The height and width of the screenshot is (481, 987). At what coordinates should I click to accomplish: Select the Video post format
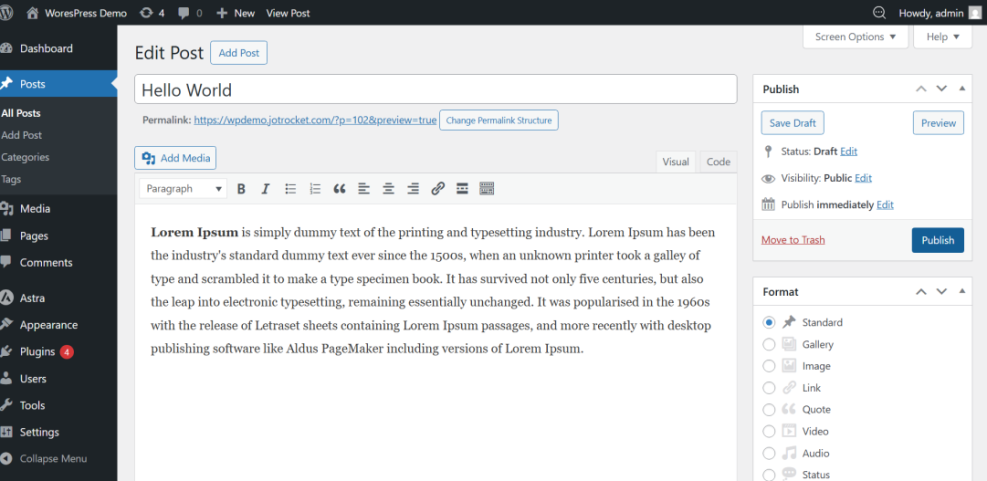(769, 431)
